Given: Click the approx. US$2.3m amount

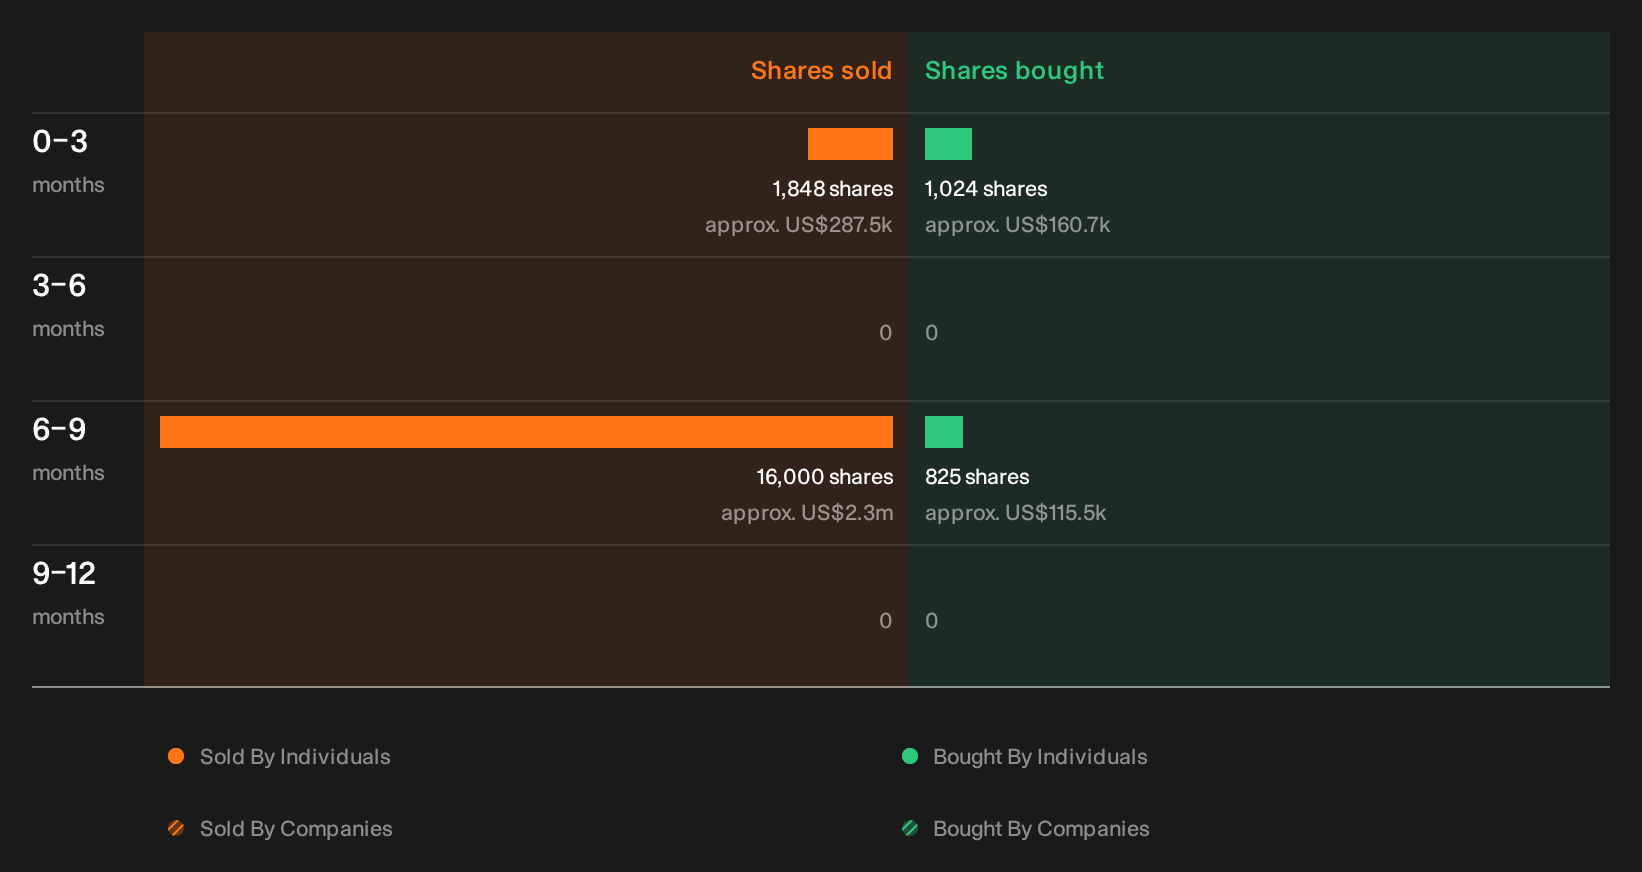Looking at the screenshot, I should tap(807, 513).
